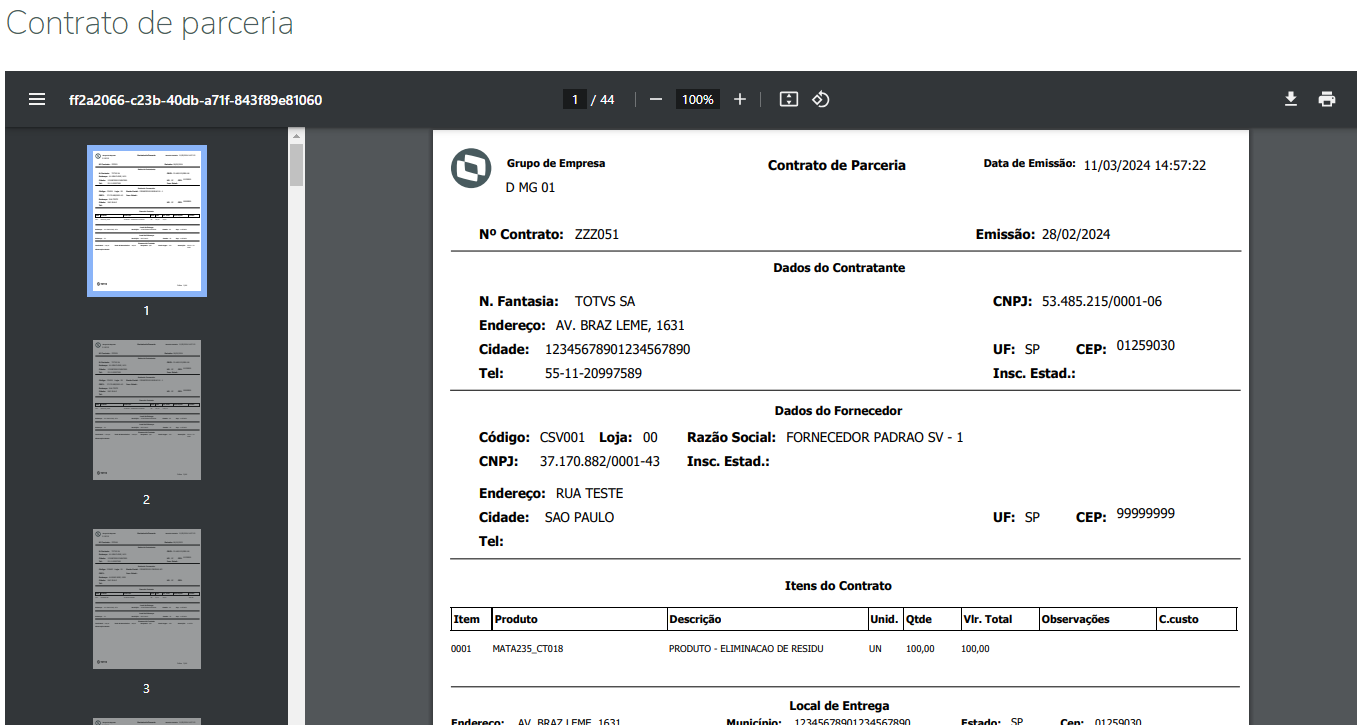
Task: Print the contract document
Action: pos(1327,99)
